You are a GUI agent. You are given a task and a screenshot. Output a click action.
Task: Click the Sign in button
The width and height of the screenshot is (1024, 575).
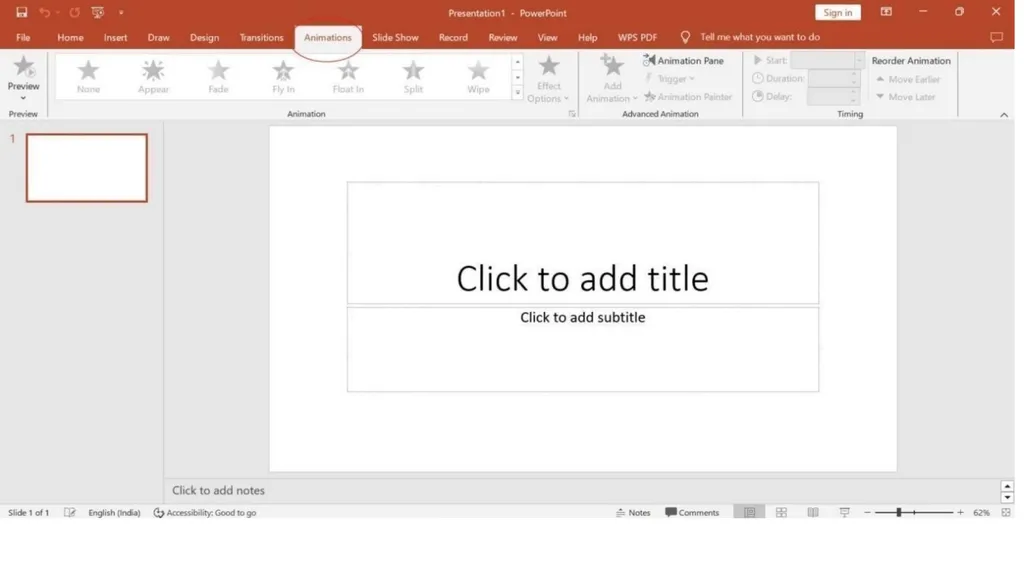[x=838, y=12]
